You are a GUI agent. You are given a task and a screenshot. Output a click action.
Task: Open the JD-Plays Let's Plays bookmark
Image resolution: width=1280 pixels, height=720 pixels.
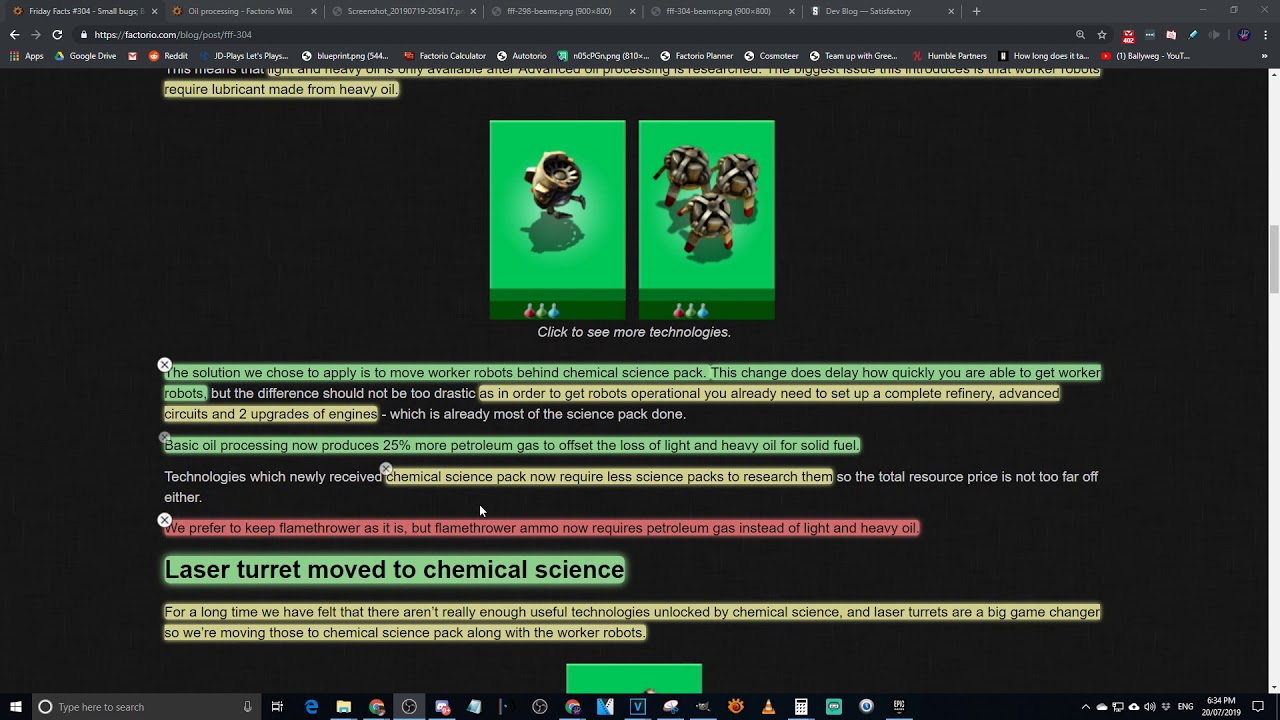pos(243,56)
